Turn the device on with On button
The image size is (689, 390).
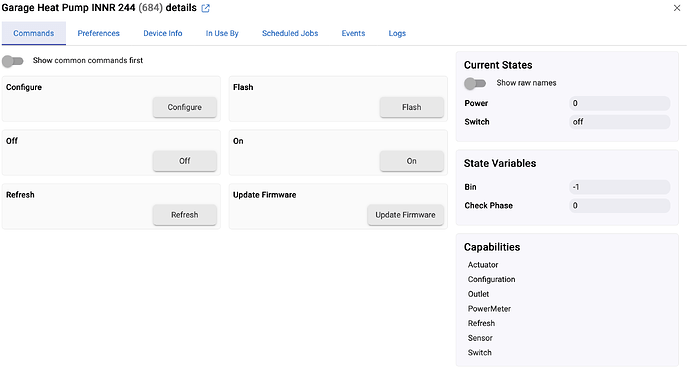(x=412, y=161)
